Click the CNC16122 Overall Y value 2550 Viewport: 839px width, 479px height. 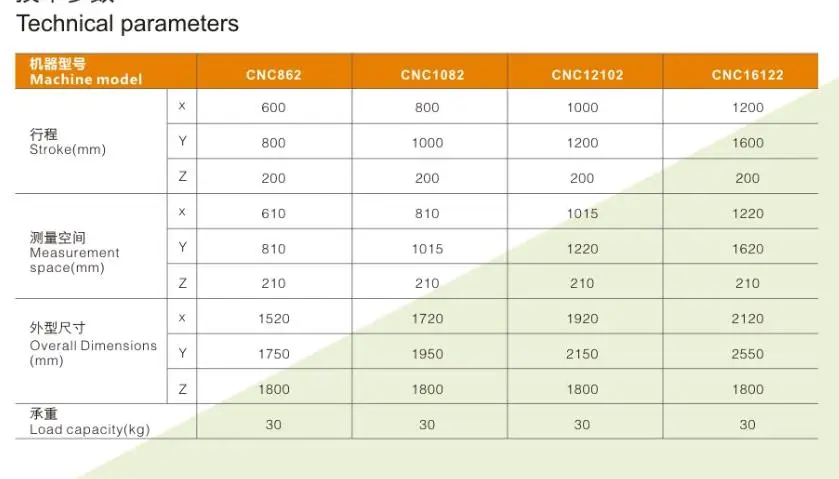pos(748,354)
